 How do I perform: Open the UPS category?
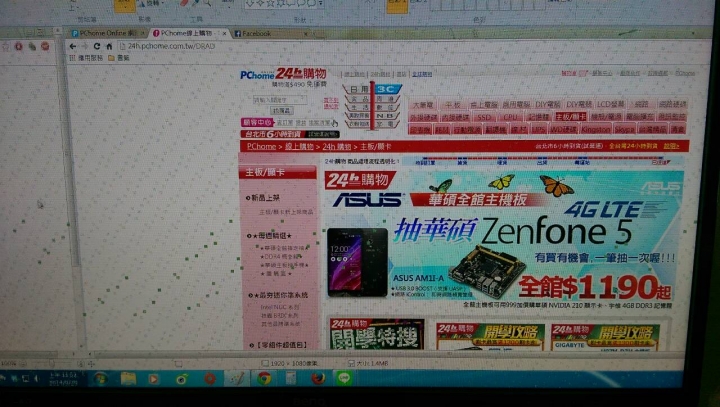point(538,130)
